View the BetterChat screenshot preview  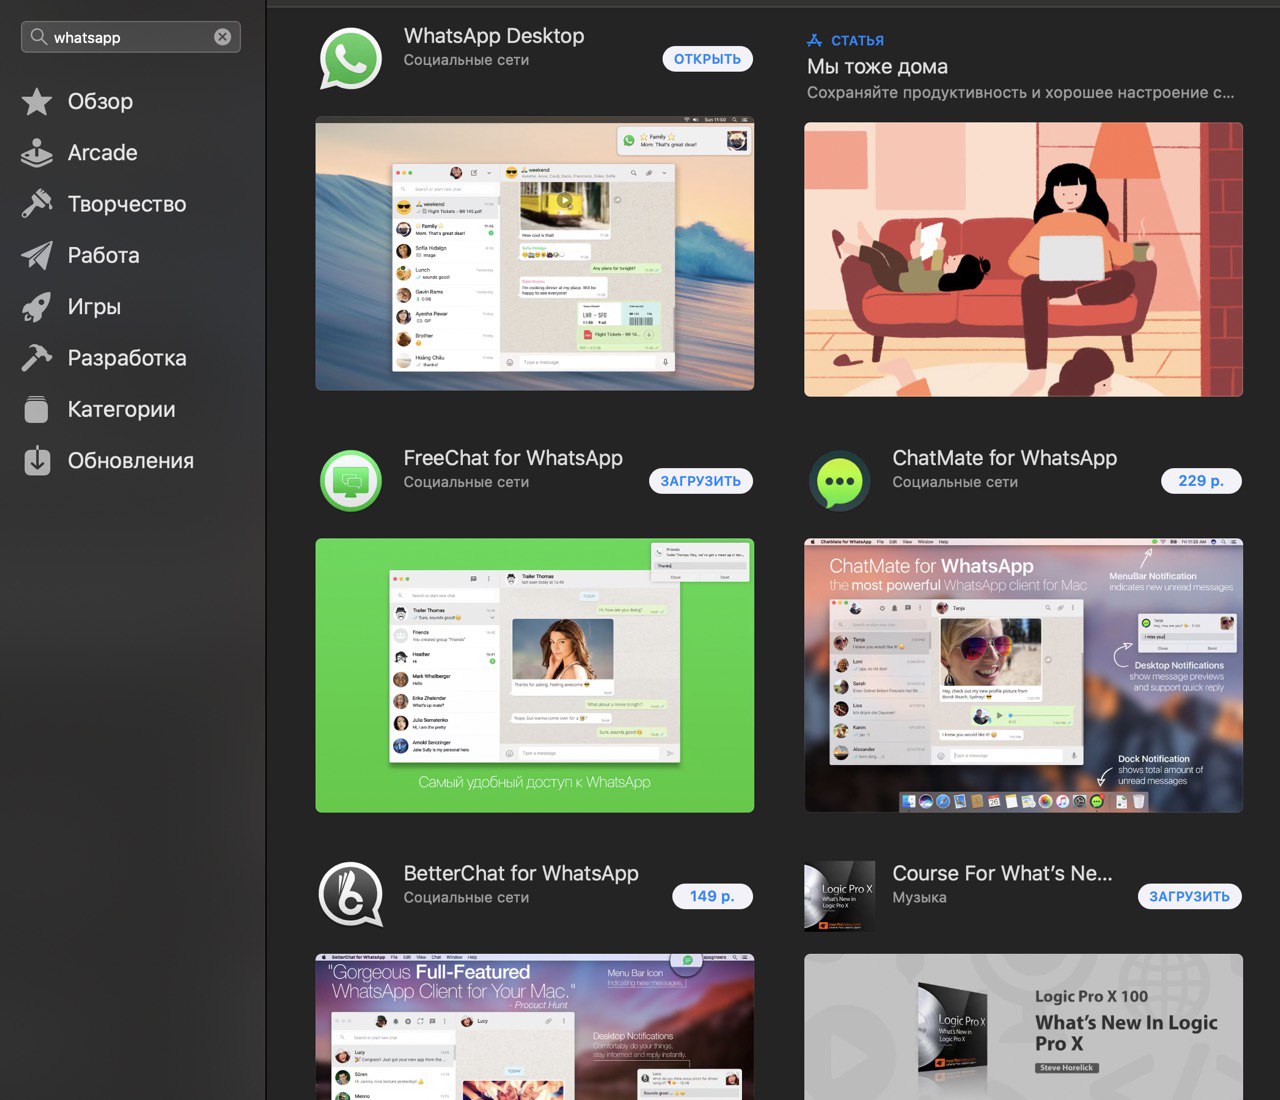(535, 1027)
